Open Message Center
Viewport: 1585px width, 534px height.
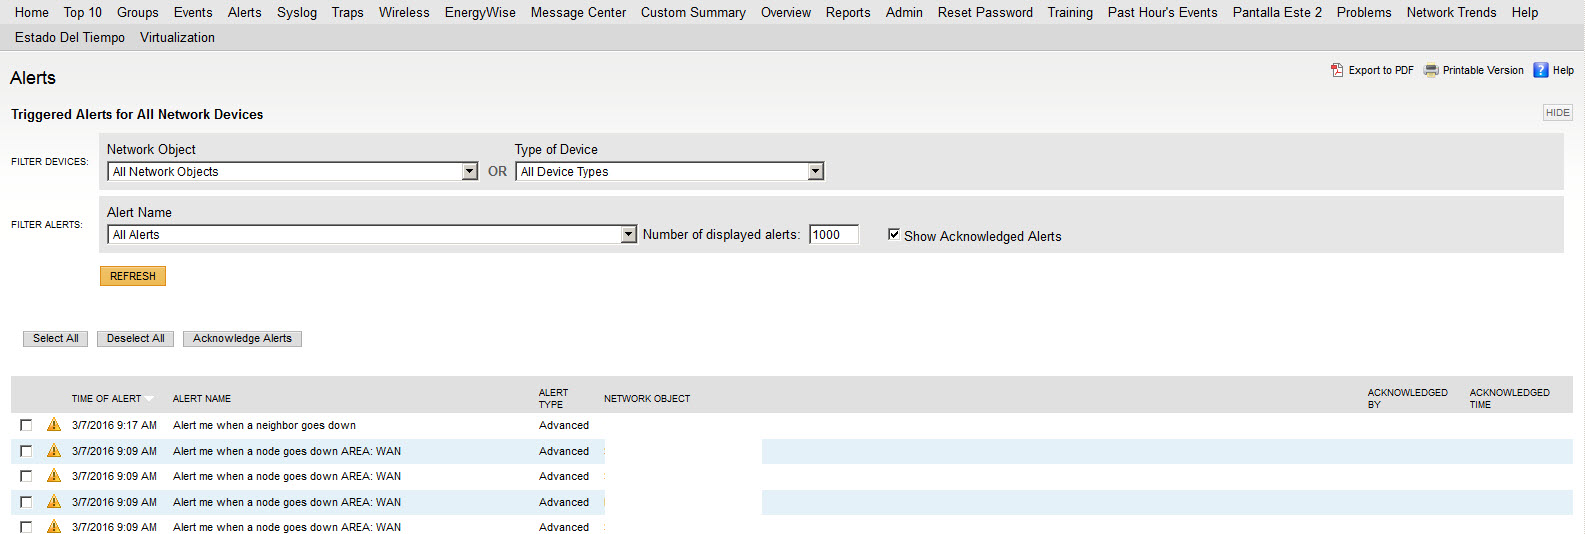(x=578, y=12)
